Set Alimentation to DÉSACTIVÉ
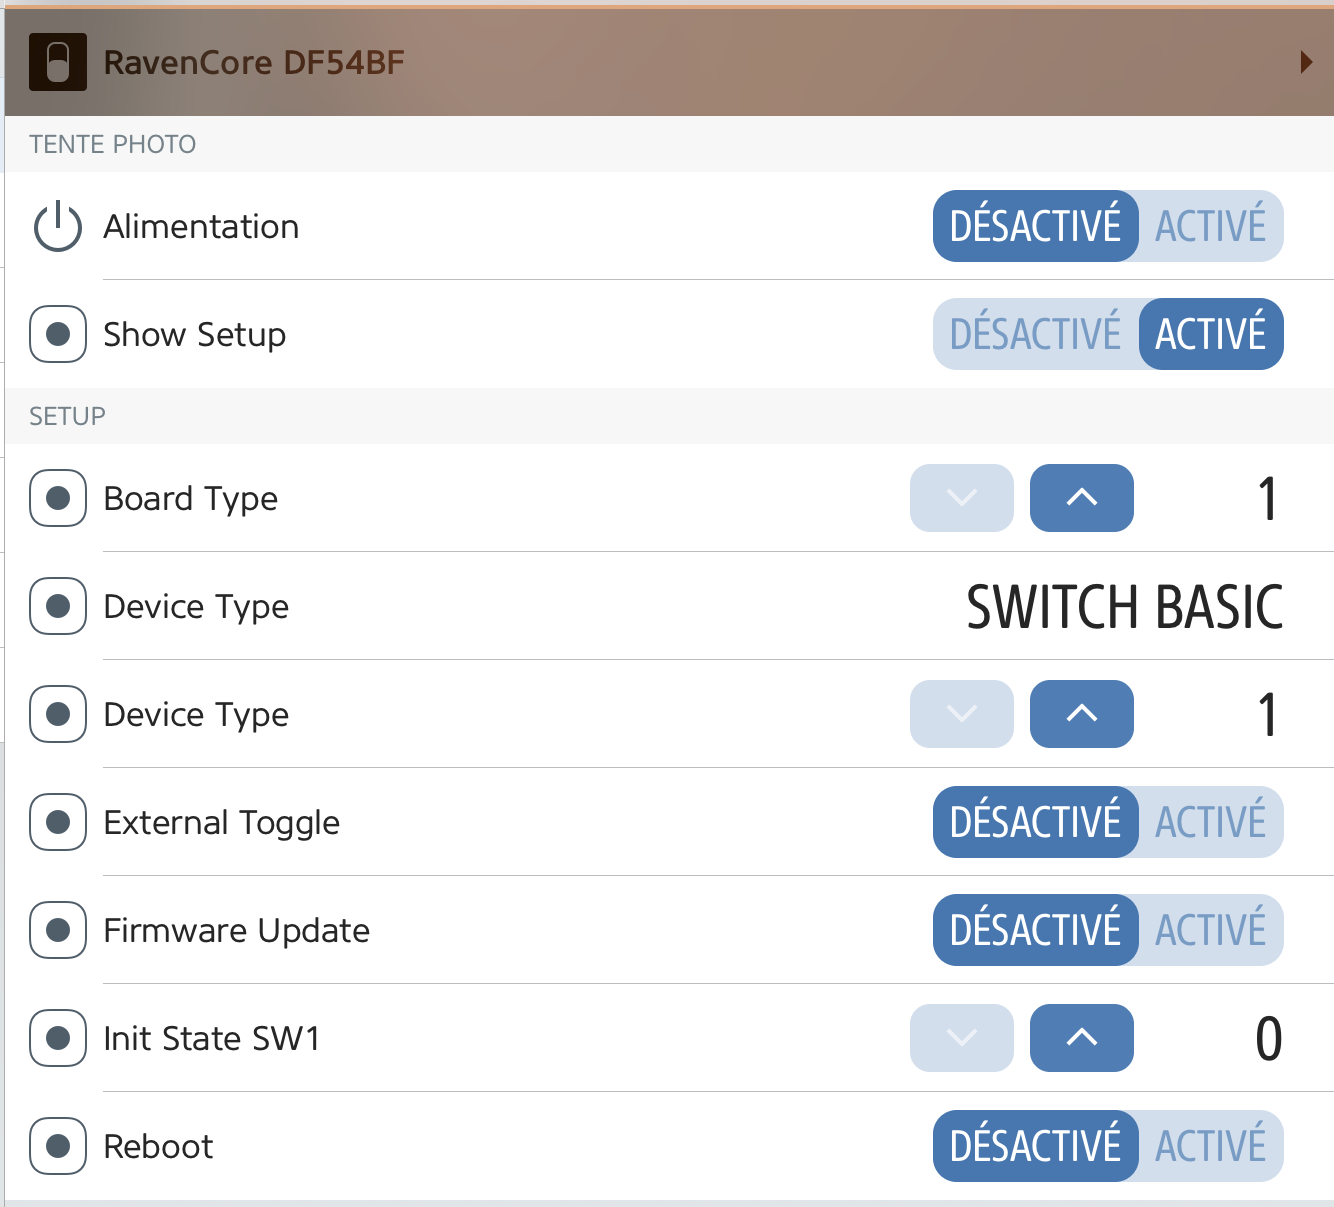 pos(1036,226)
